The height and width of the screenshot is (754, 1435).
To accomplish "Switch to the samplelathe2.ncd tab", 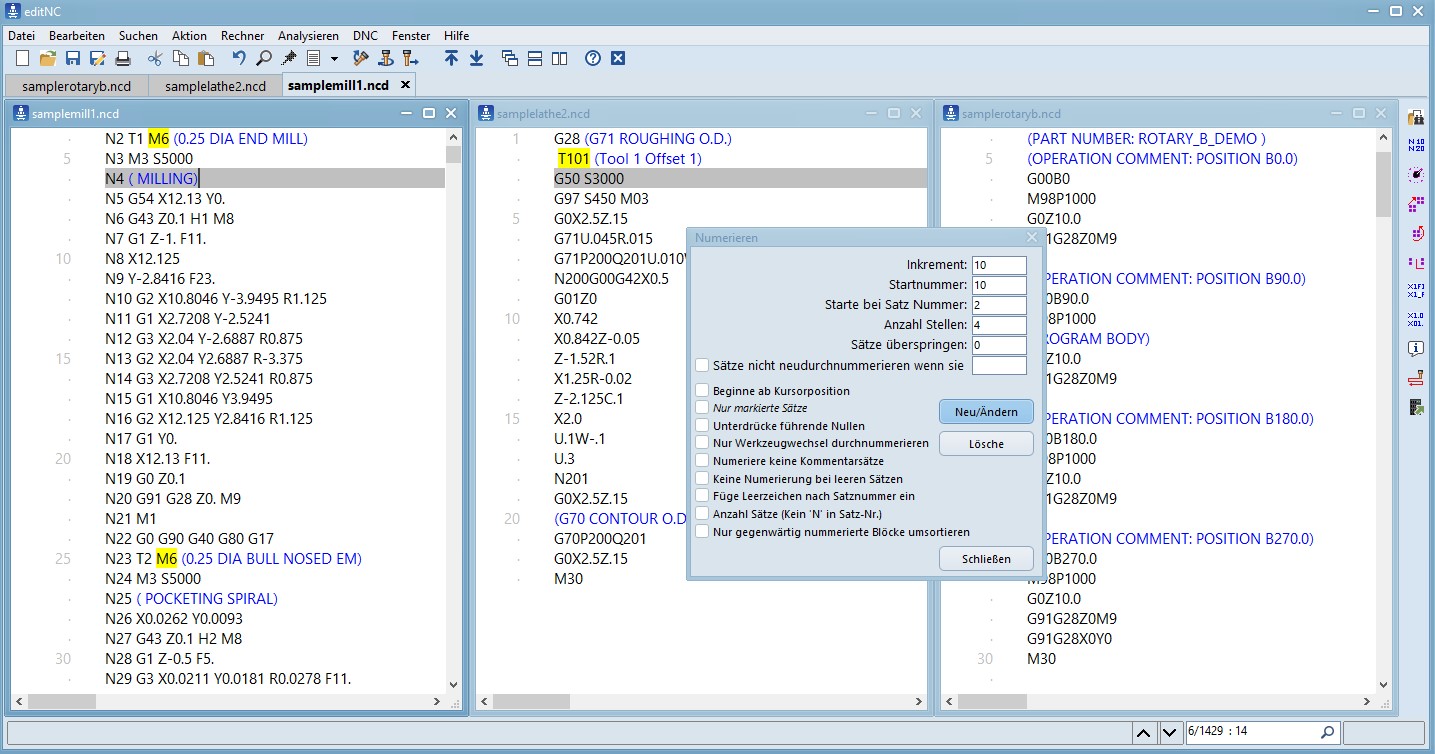I will (216, 86).
